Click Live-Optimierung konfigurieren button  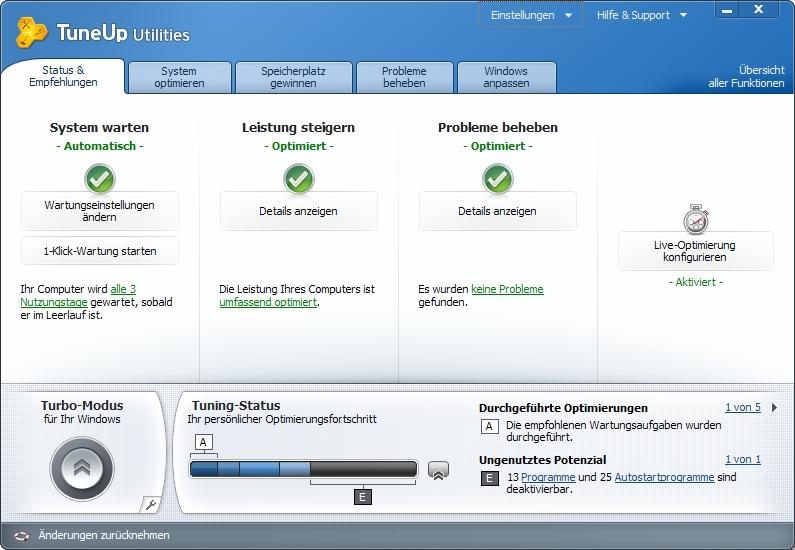696,251
